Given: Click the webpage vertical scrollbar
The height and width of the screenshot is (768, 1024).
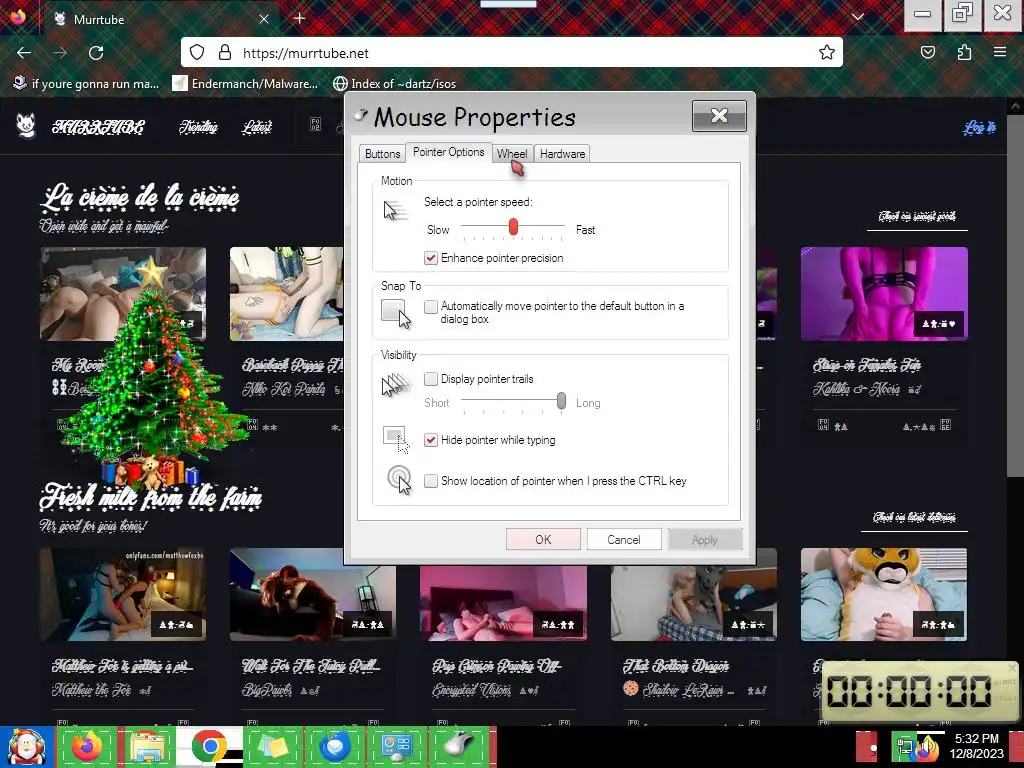Looking at the screenshot, I should pyautogui.click(x=1014, y=294).
